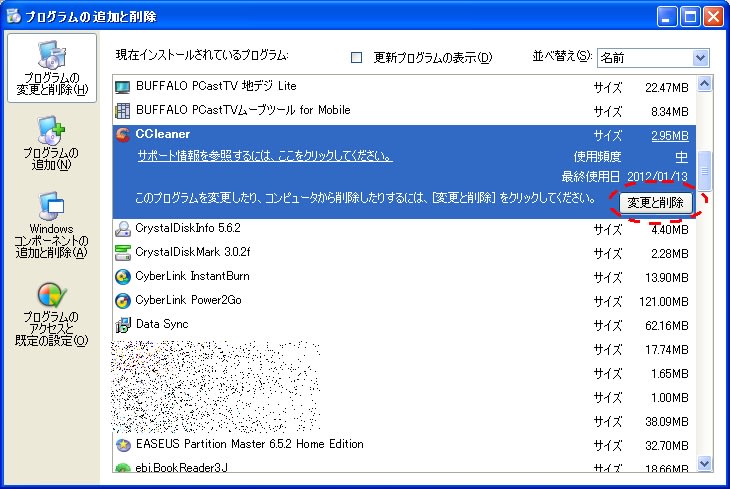Click the 使用頻度 label
The image size is (730, 489).
pyautogui.click(x=597, y=156)
